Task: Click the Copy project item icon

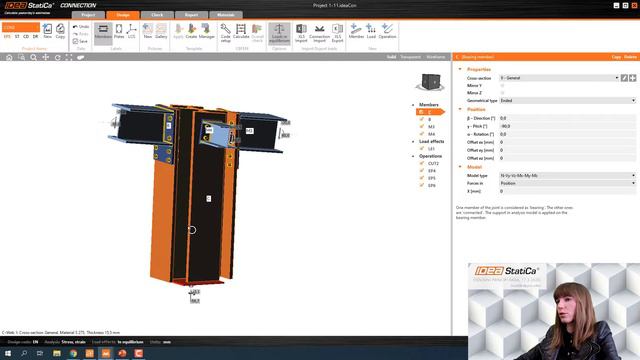Action: pos(60,31)
